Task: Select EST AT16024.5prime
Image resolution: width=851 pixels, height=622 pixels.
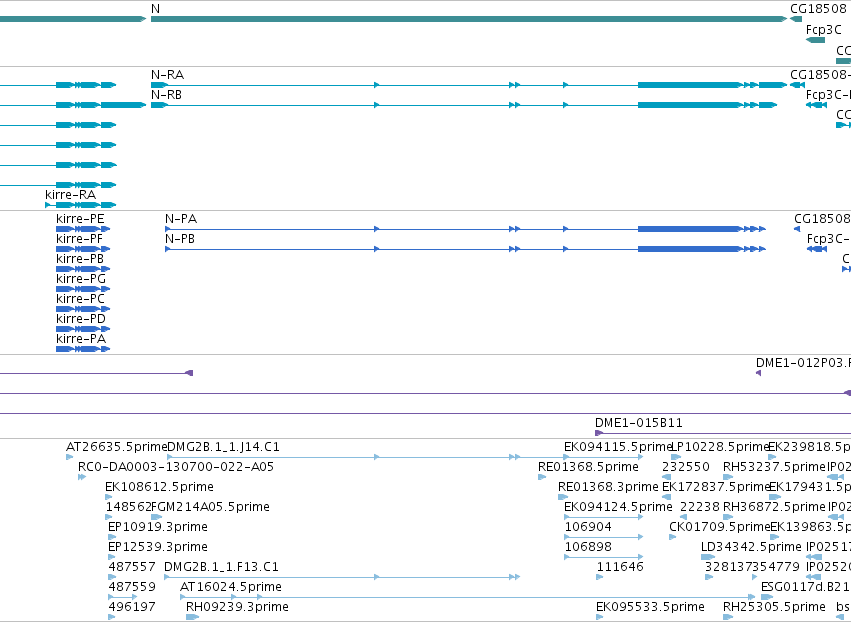Action: click(x=231, y=587)
